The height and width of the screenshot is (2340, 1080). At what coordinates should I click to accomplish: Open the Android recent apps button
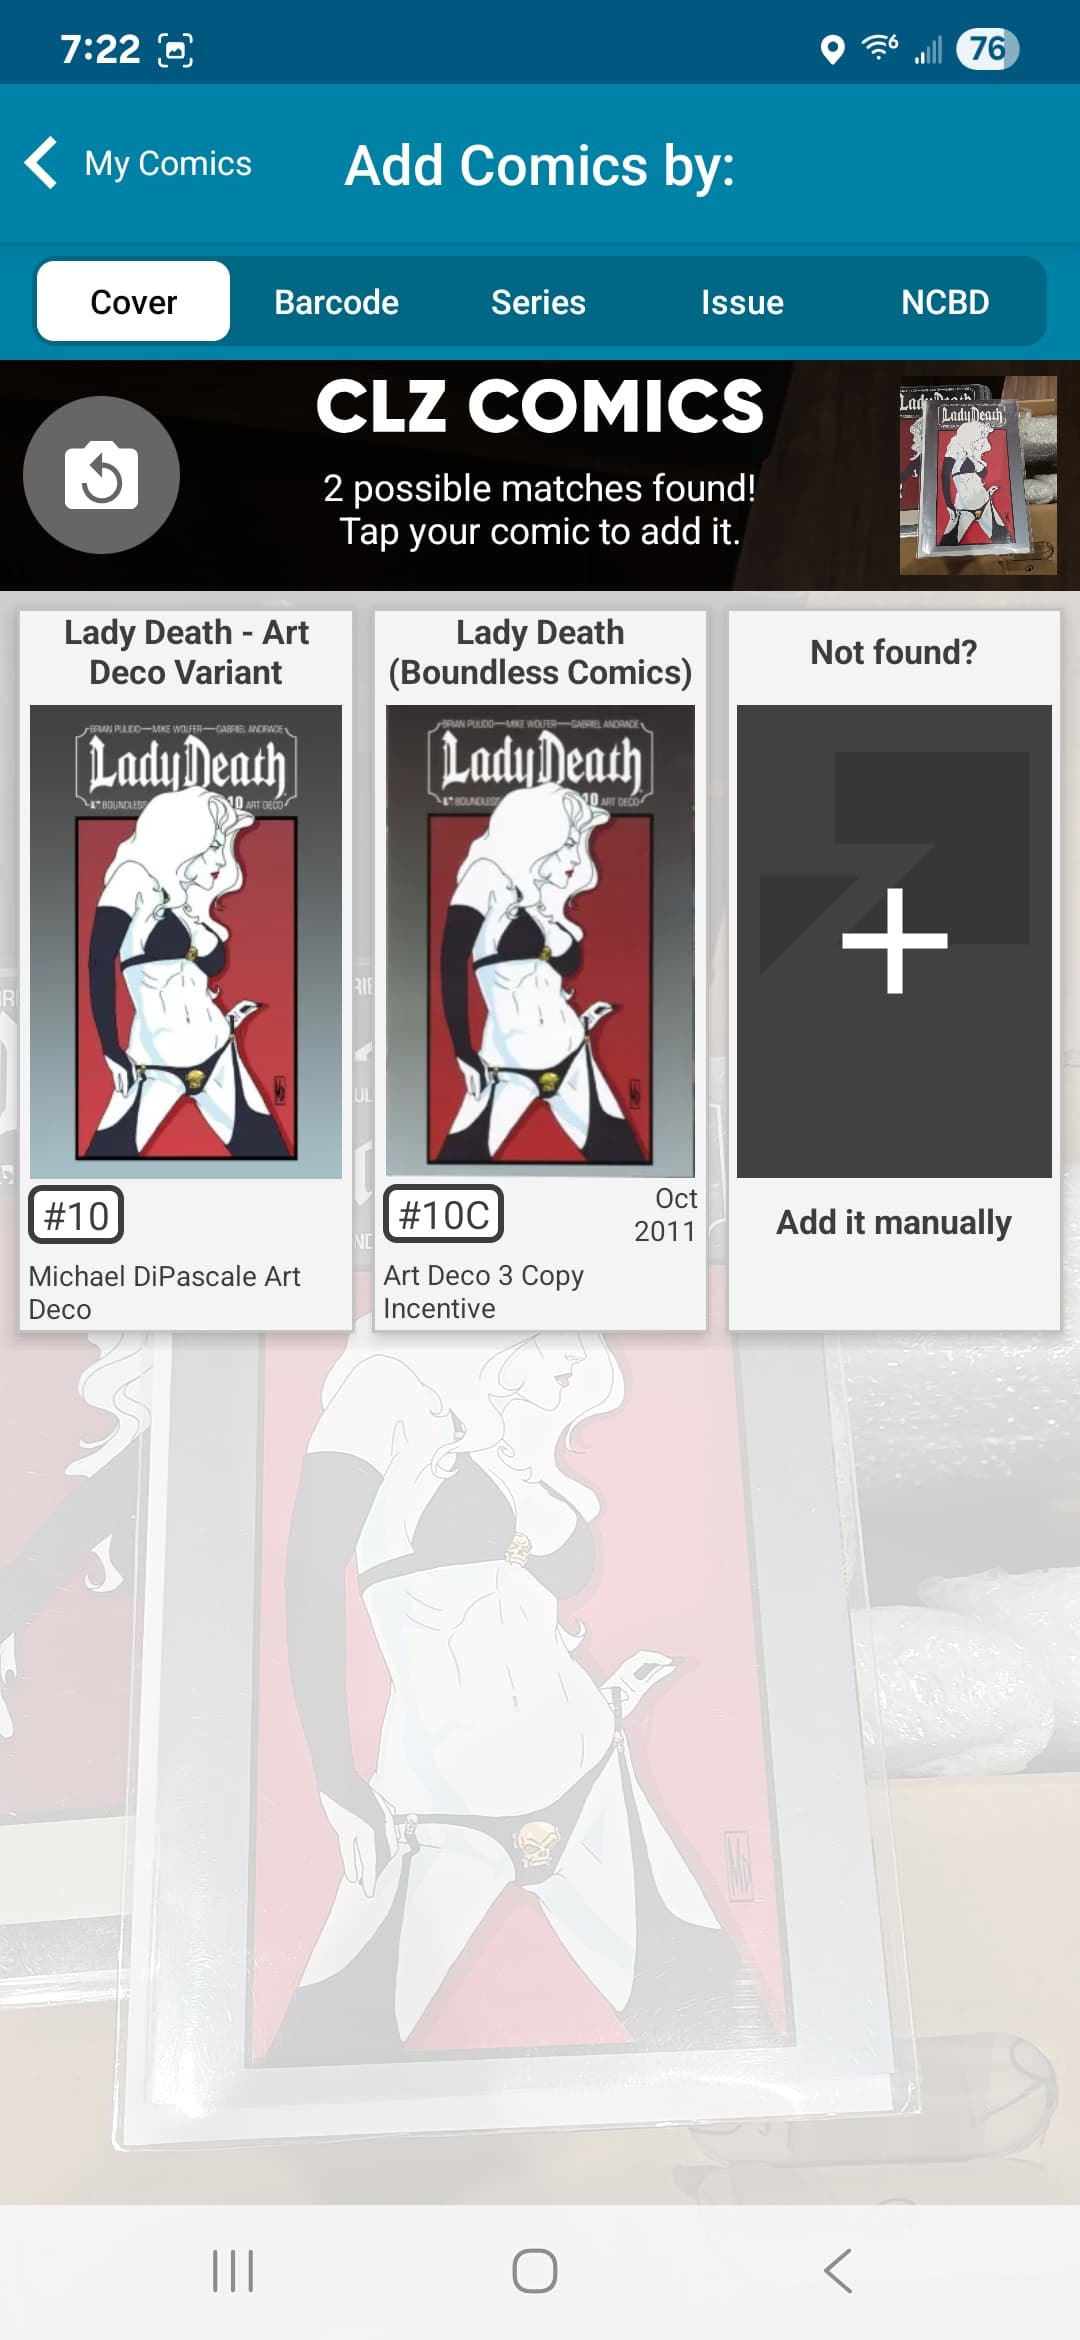[x=233, y=2271]
